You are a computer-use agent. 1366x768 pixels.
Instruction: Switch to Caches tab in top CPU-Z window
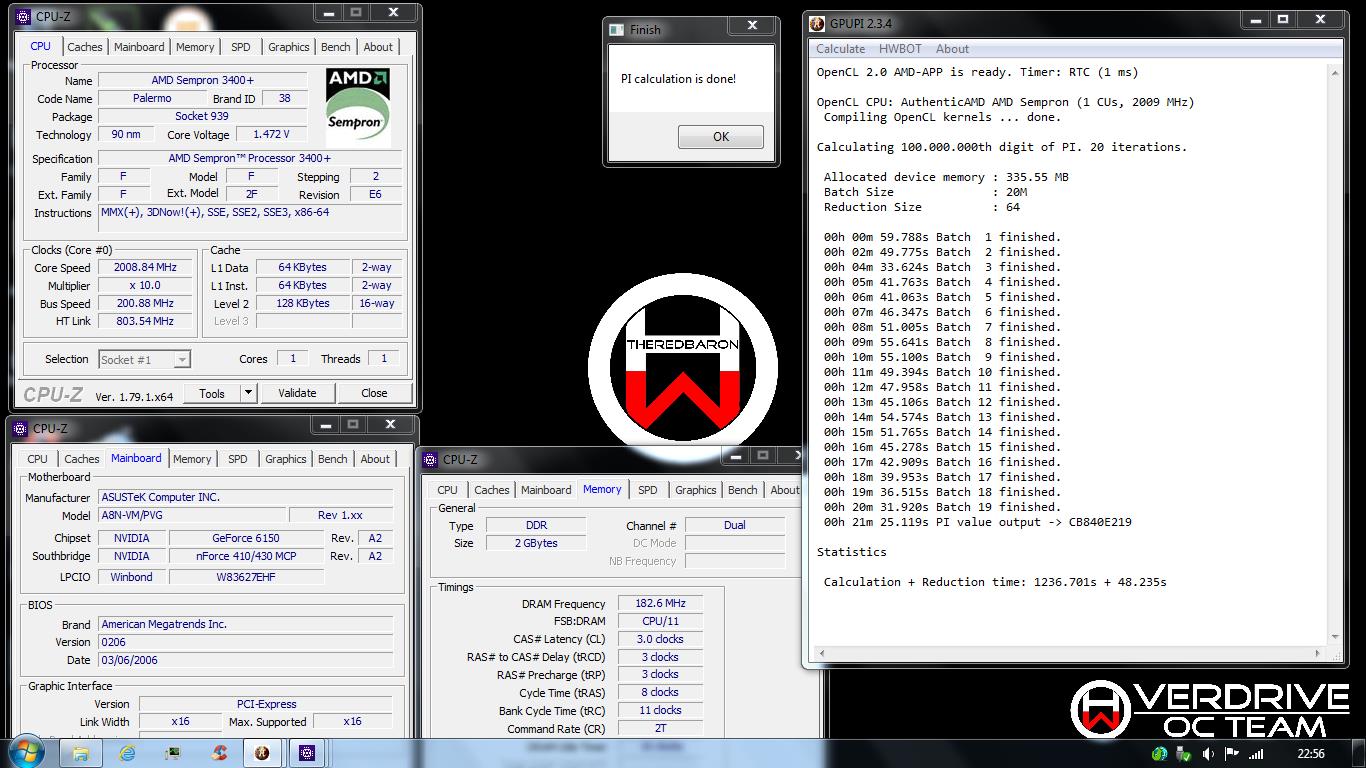pyautogui.click(x=85, y=47)
